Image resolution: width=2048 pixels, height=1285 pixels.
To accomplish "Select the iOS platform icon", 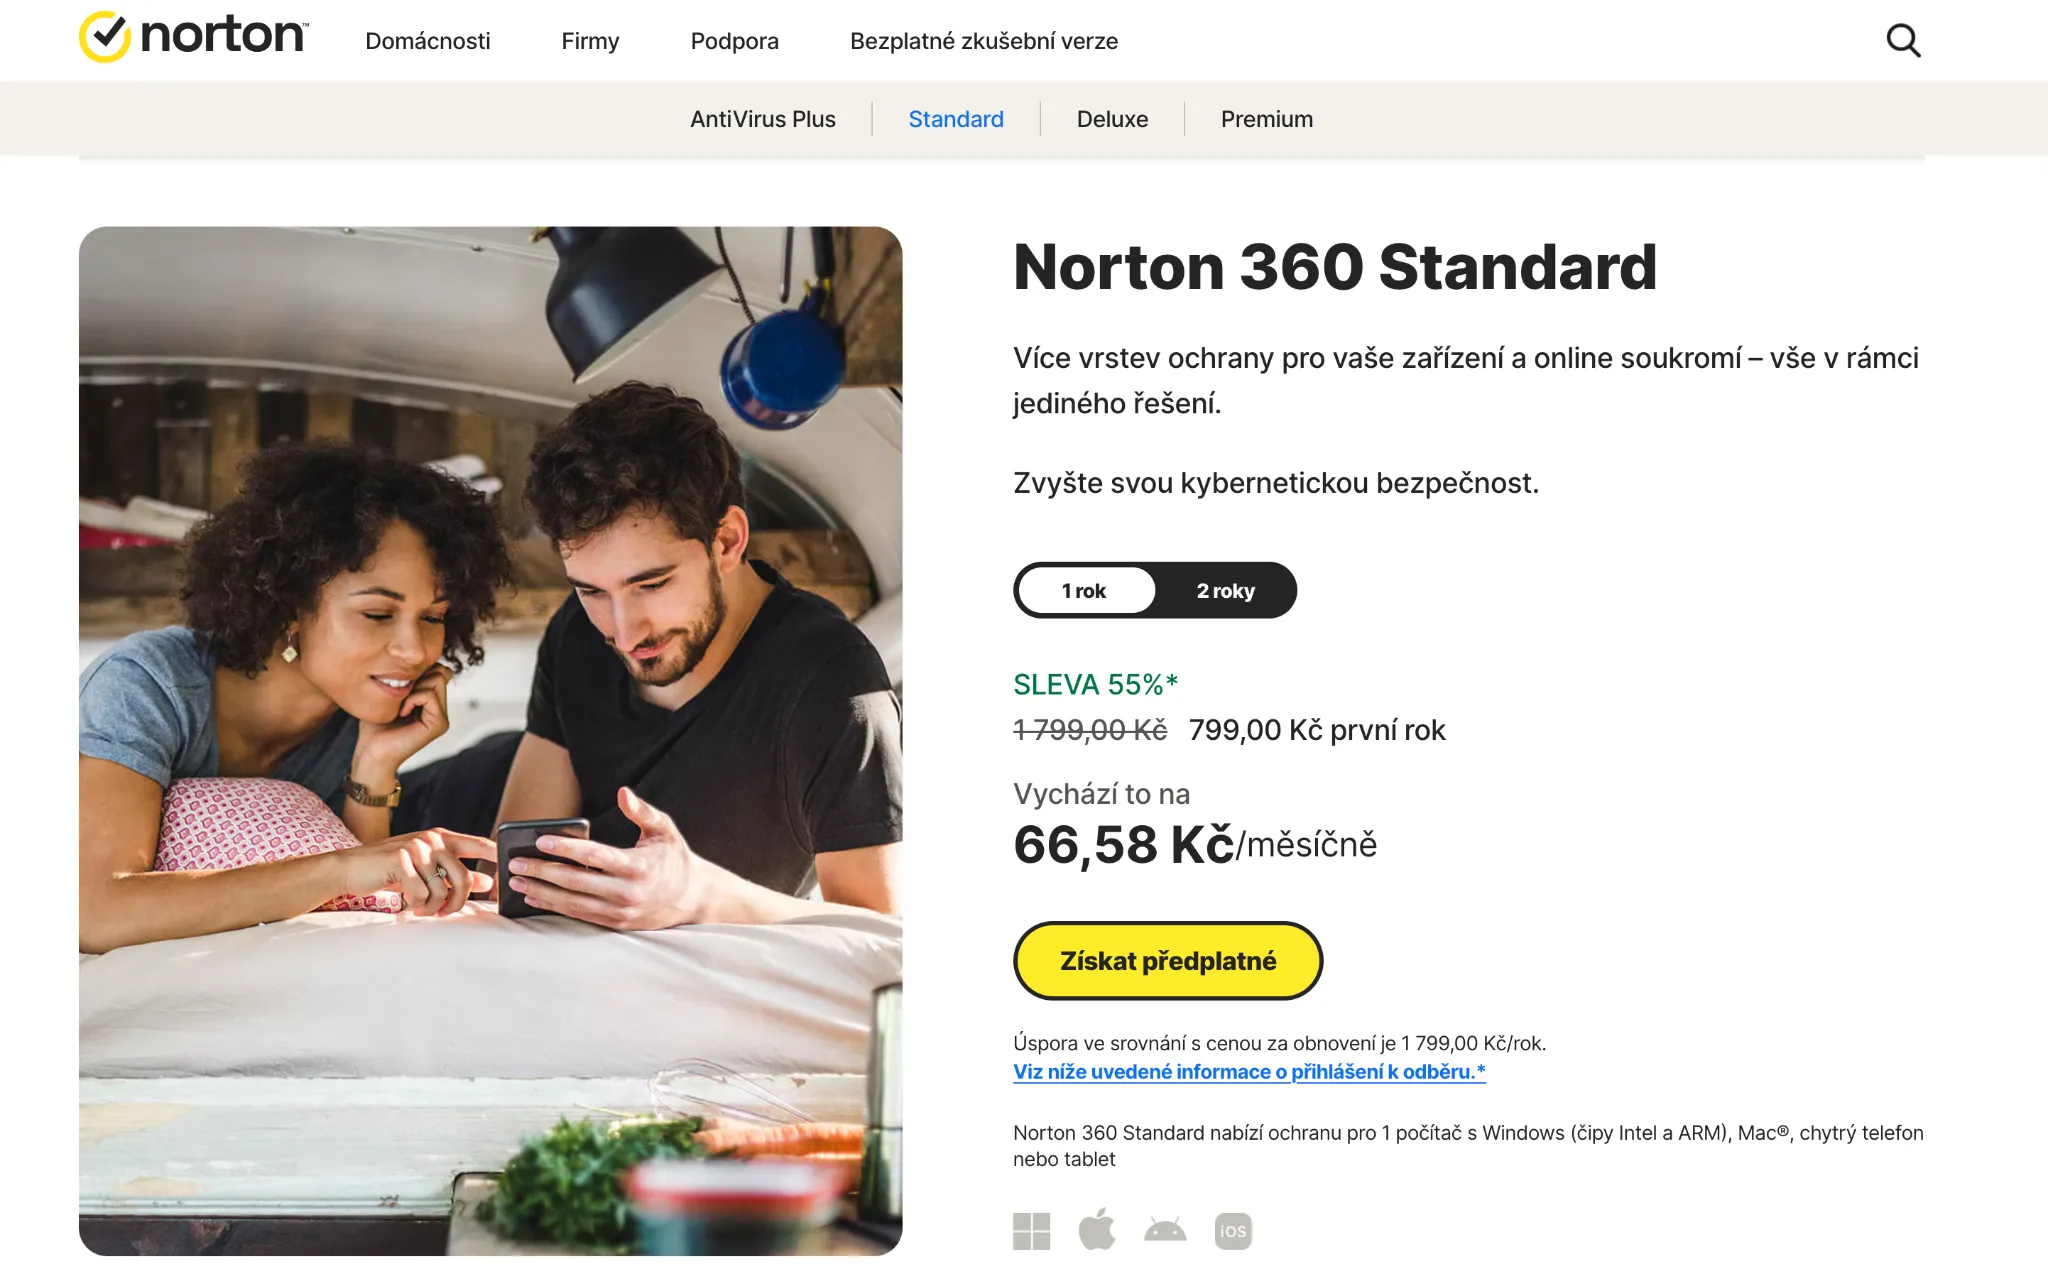I will point(1234,1231).
